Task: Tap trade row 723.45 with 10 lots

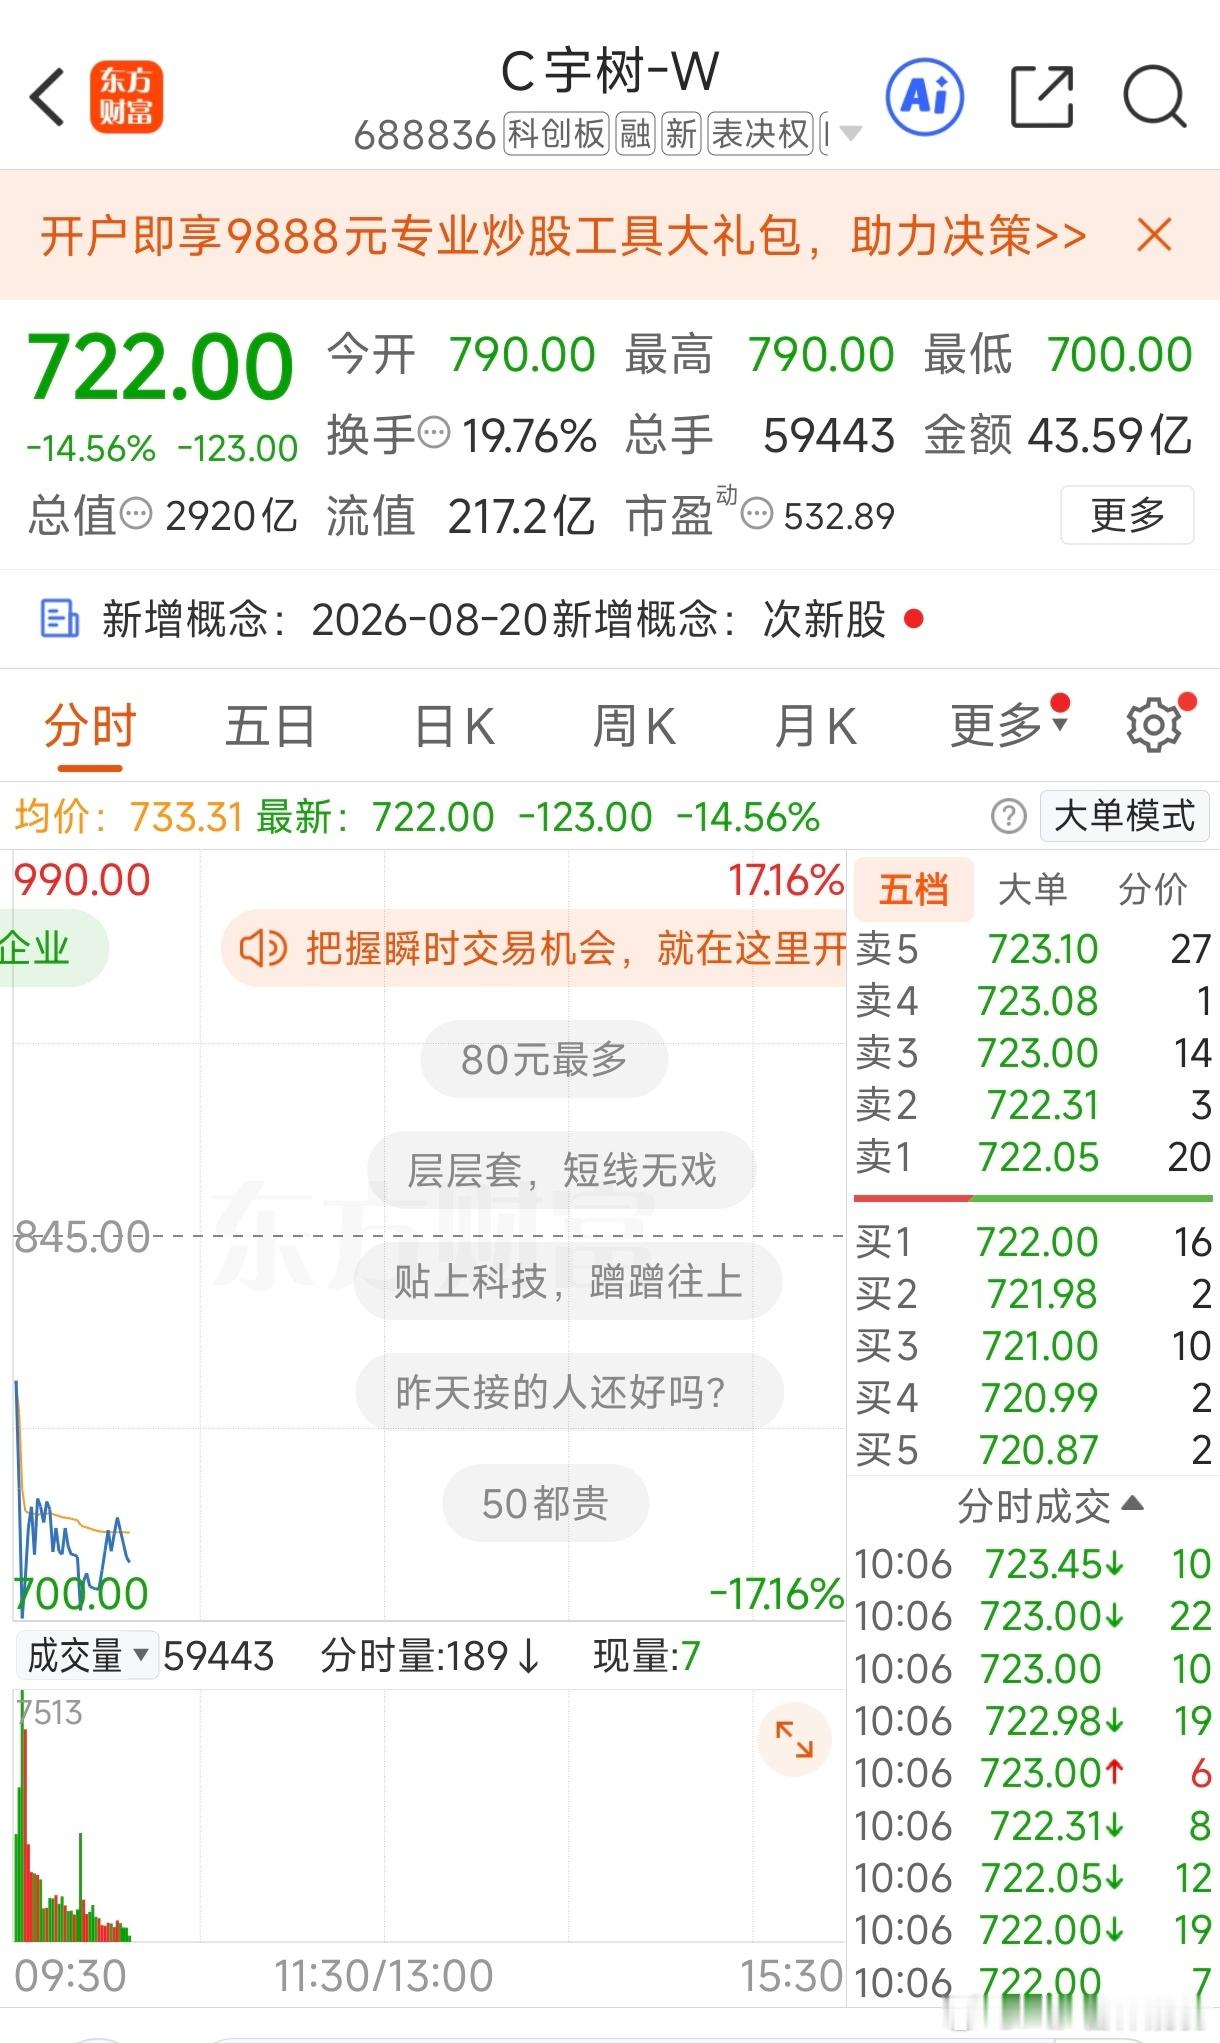Action: point(1033,1563)
